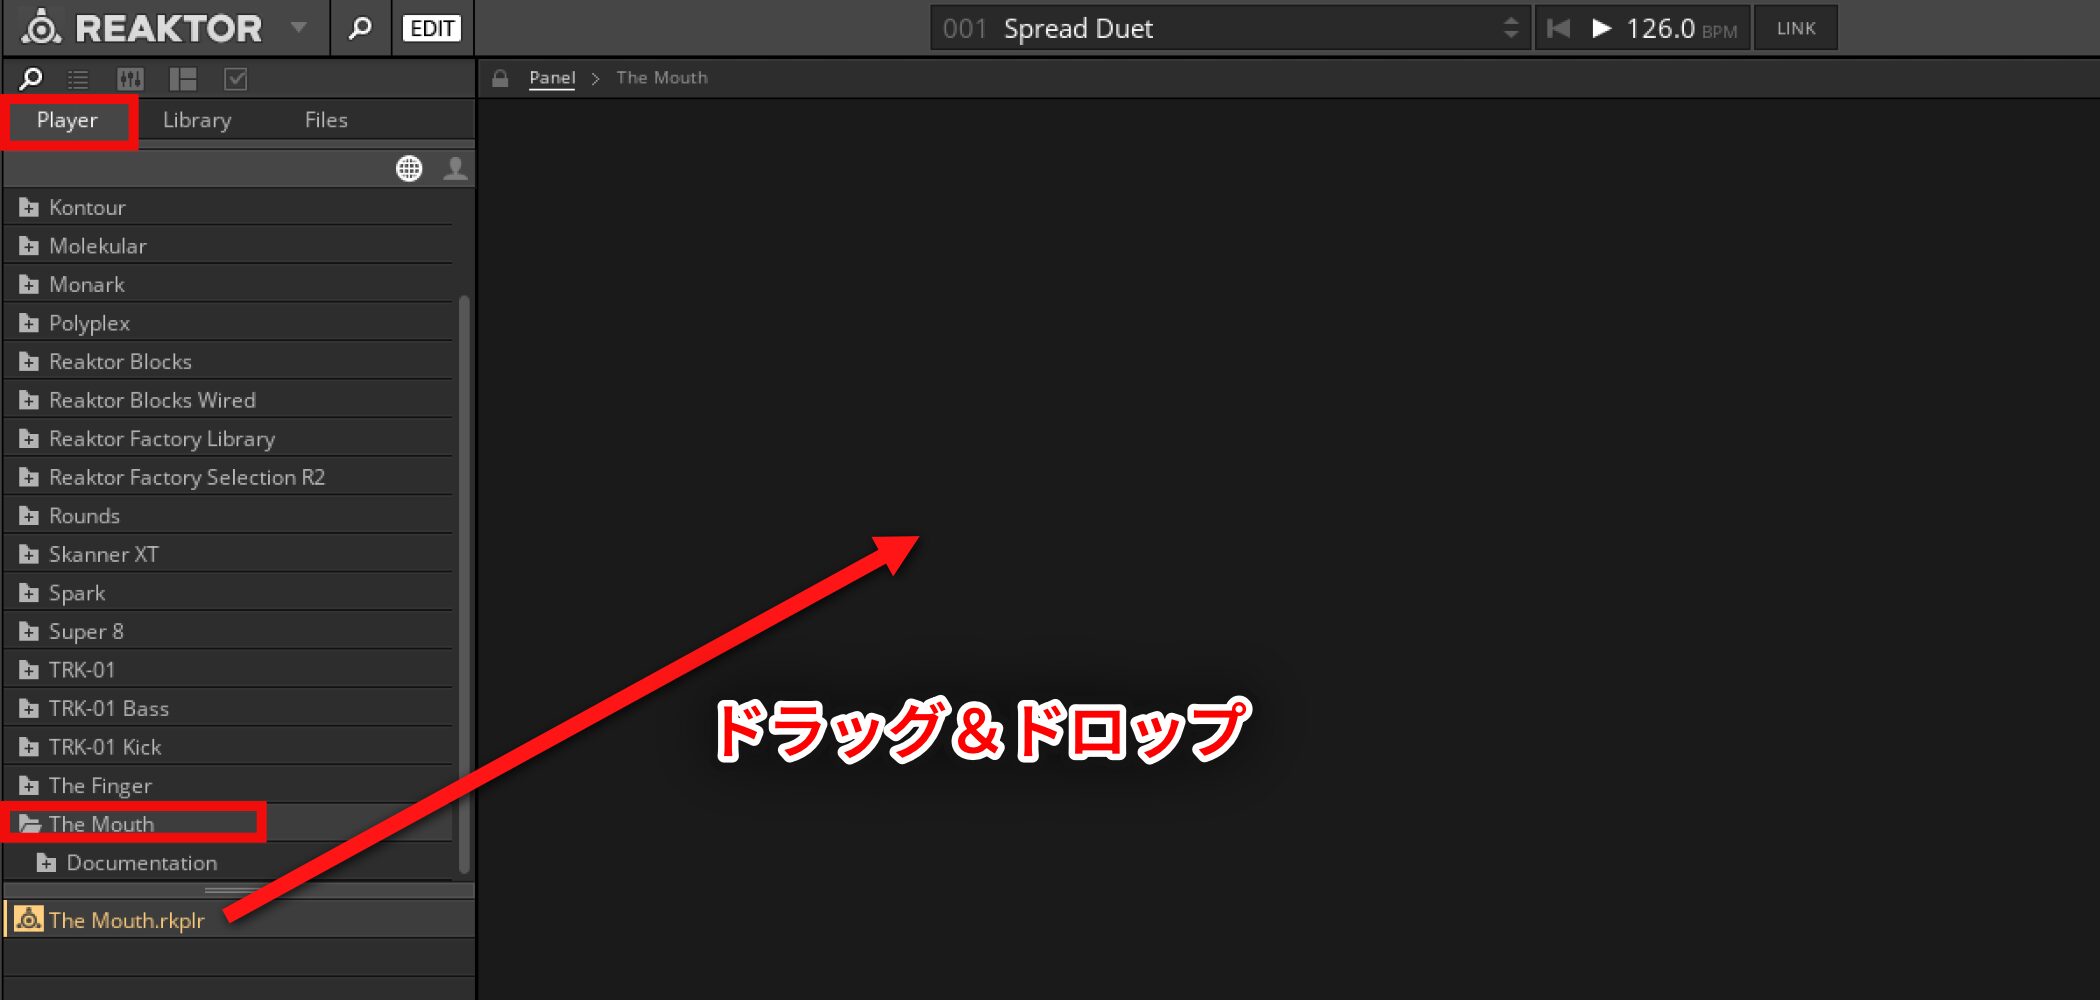Viewport: 2100px width, 1000px height.
Task: Expand the Reaktor Blocks Wired folder
Action: tap(228, 400)
